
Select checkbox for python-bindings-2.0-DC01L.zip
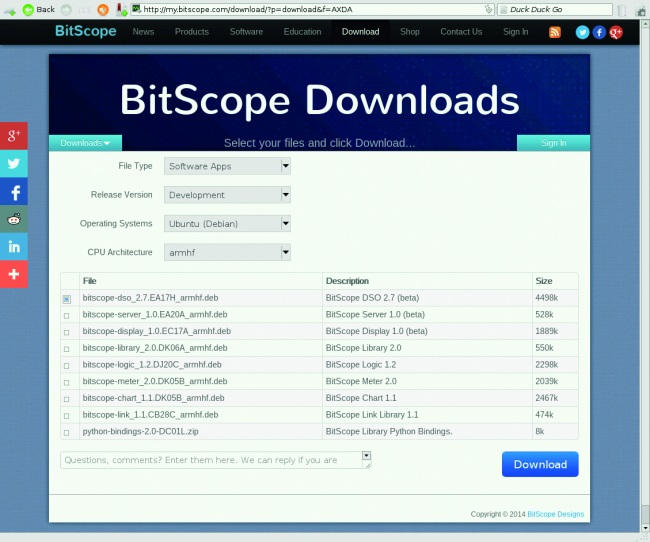(x=67, y=432)
